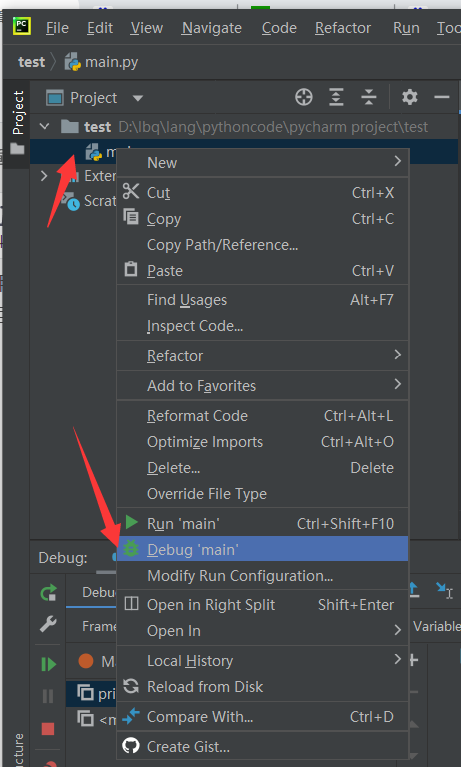Screen dimensions: 461x767
Task: Select Override File Type
Action: click(x=262, y=494)
